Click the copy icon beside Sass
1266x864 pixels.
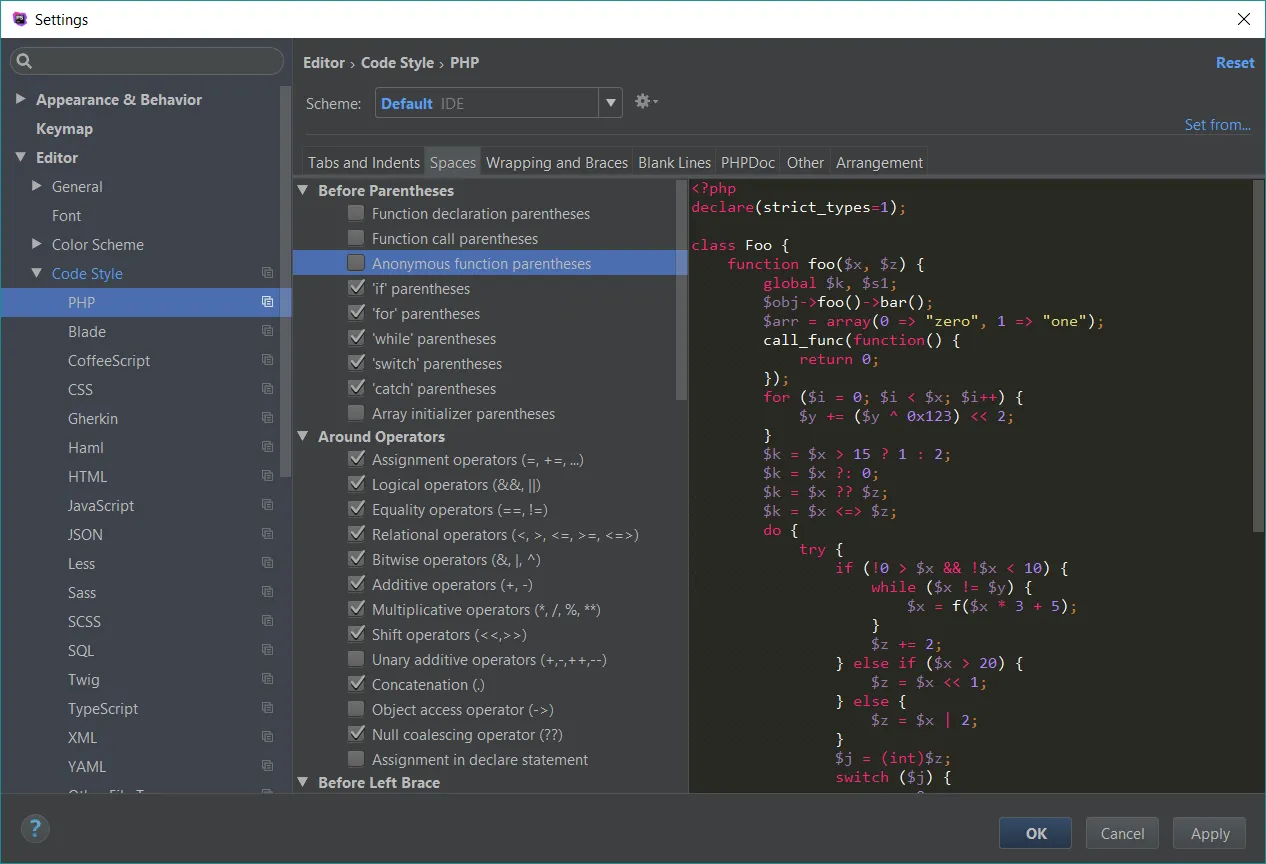267,592
